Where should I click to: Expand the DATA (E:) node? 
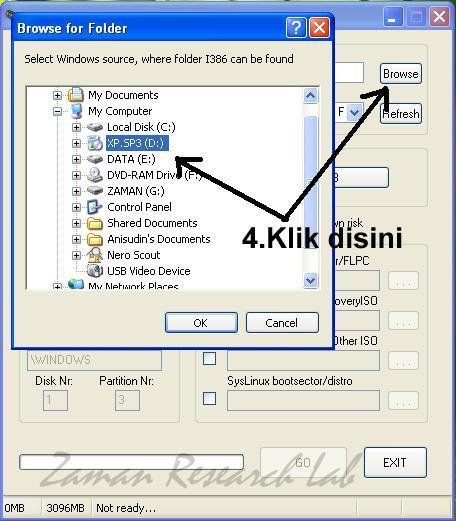click(x=76, y=159)
